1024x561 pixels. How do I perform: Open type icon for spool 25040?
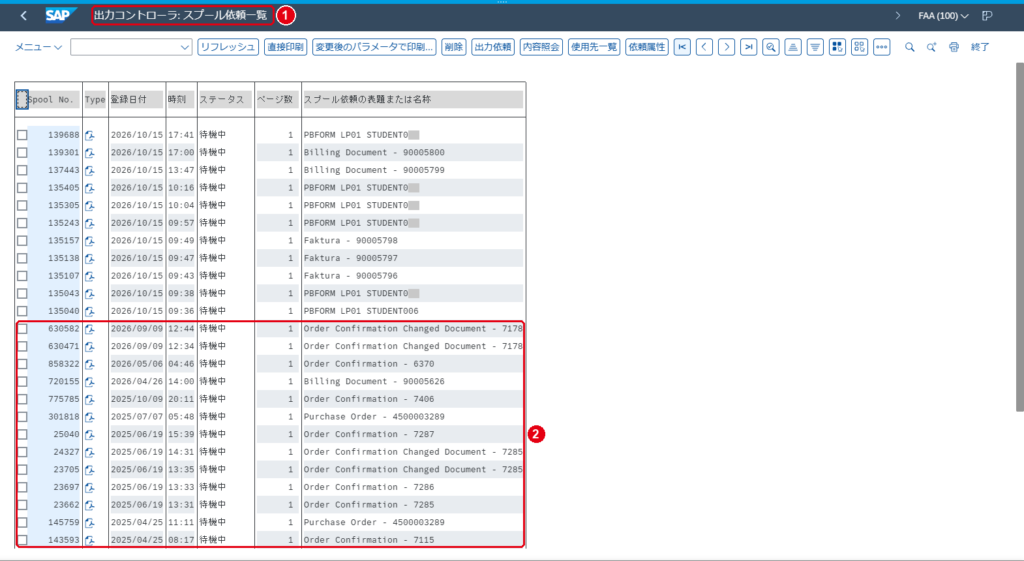(x=89, y=435)
